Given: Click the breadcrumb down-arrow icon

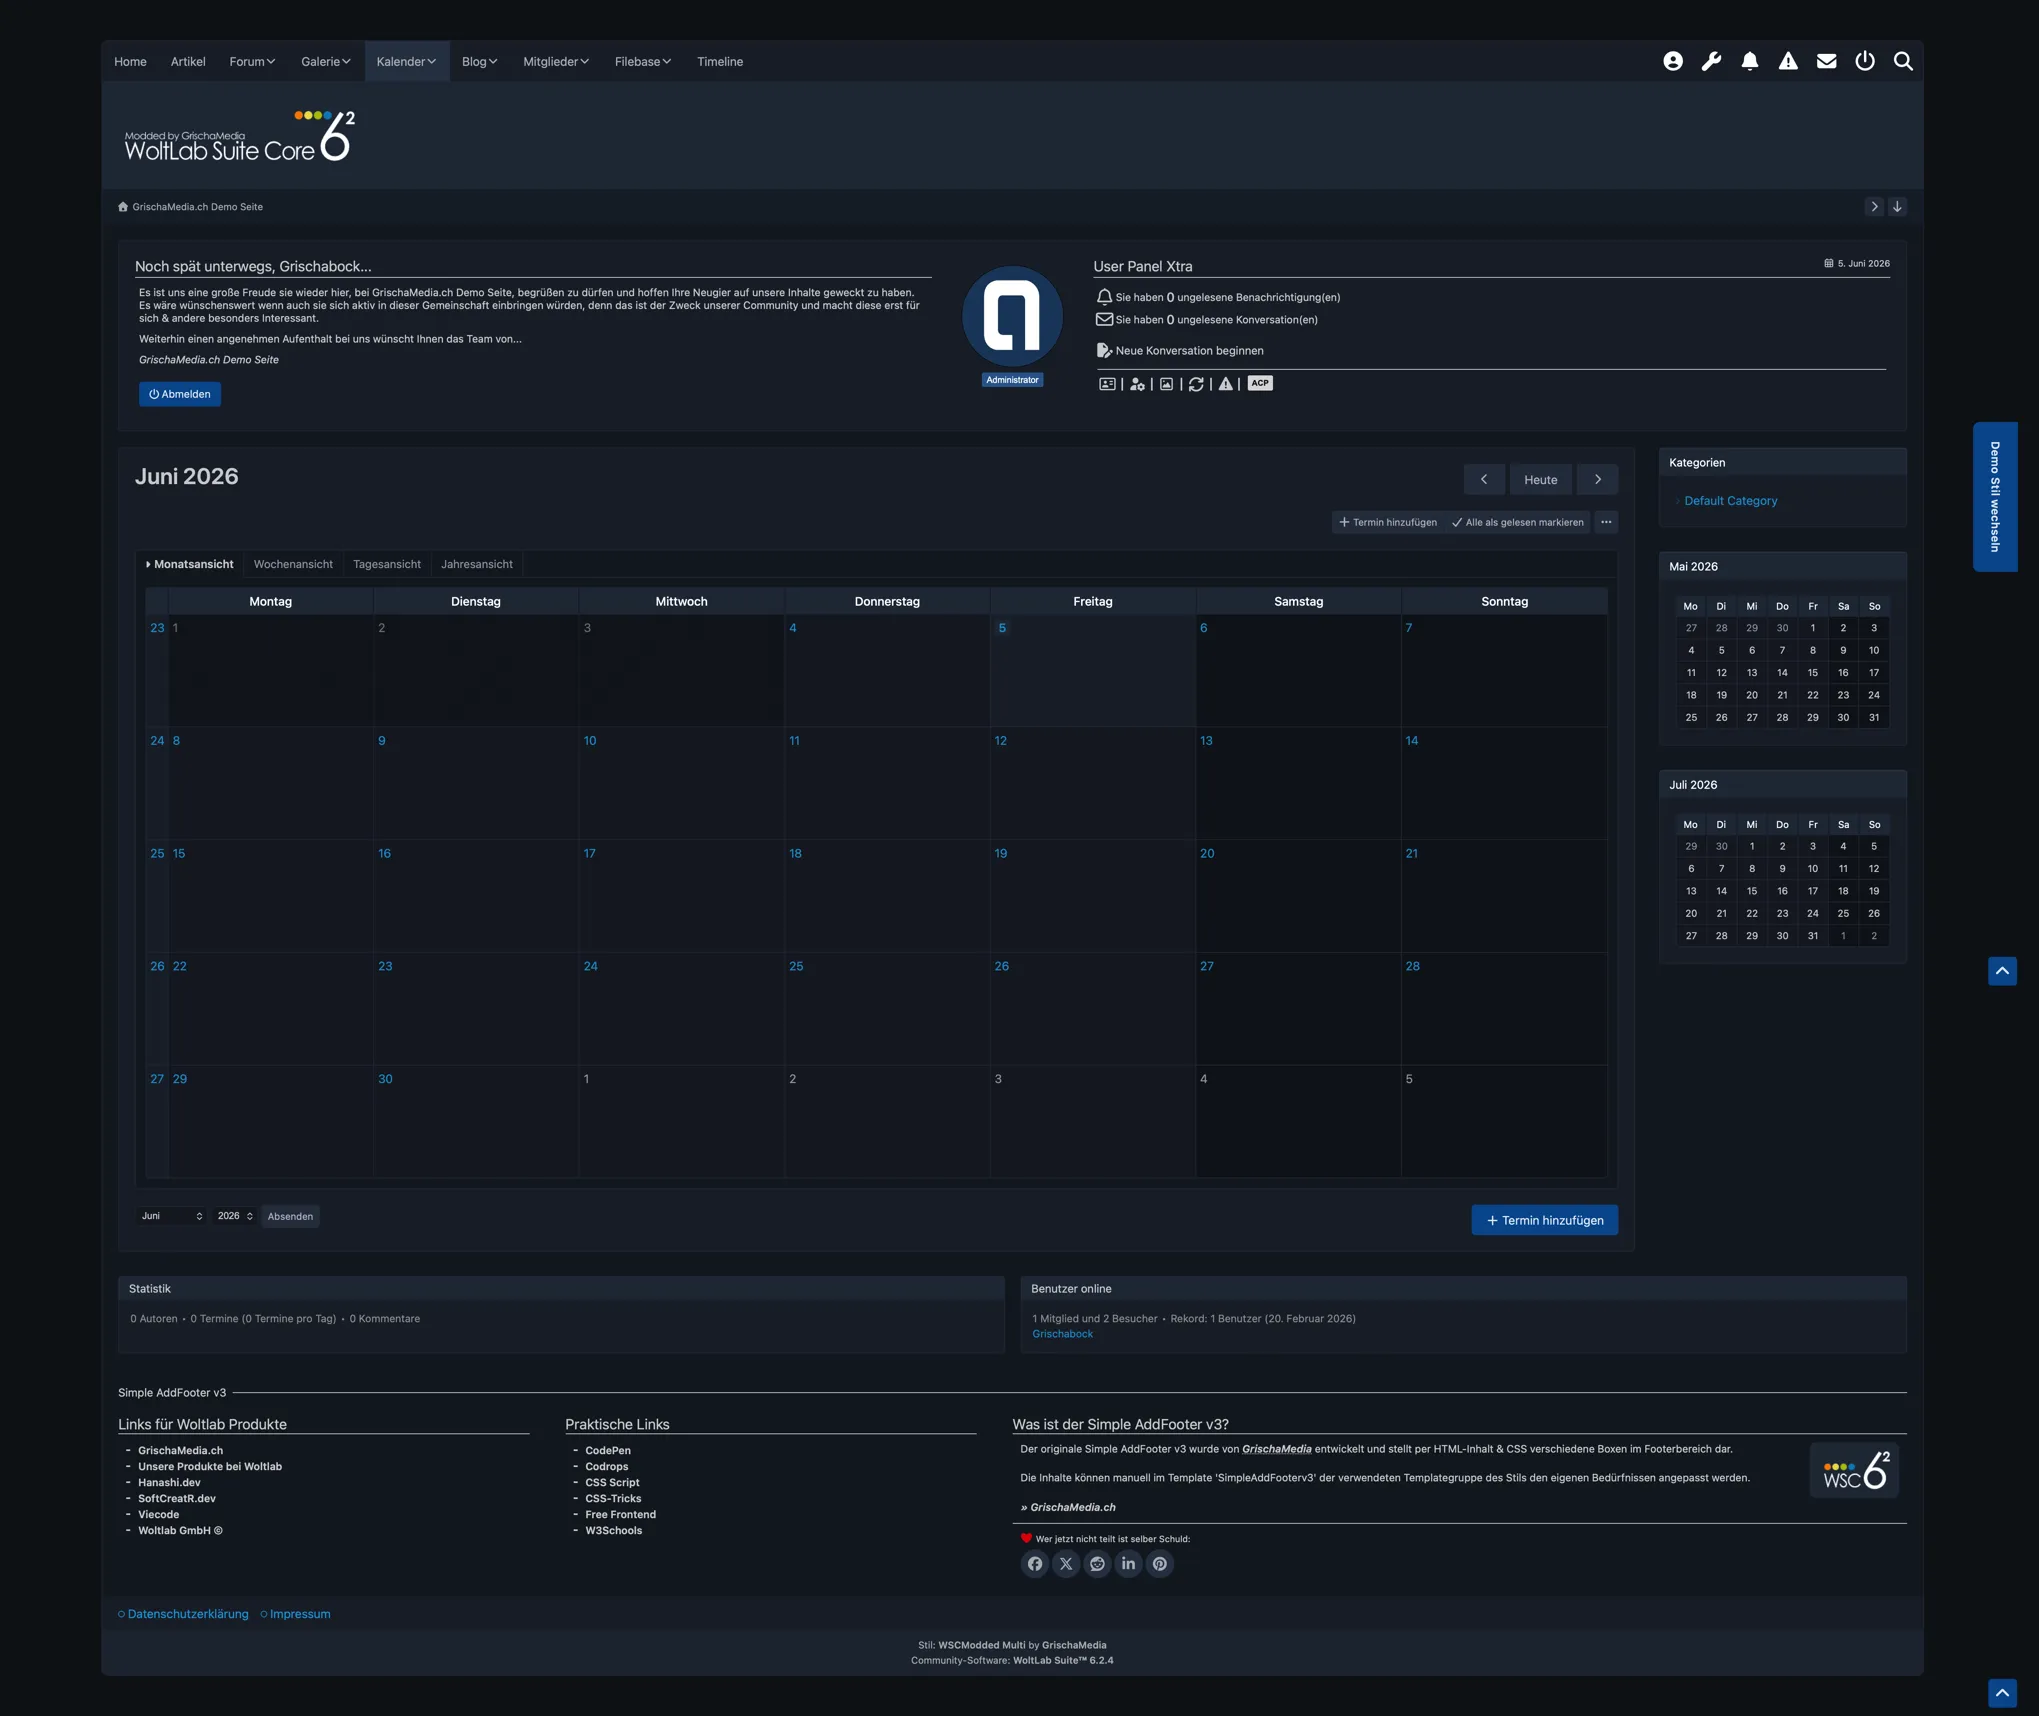Looking at the screenshot, I should 1897,206.
